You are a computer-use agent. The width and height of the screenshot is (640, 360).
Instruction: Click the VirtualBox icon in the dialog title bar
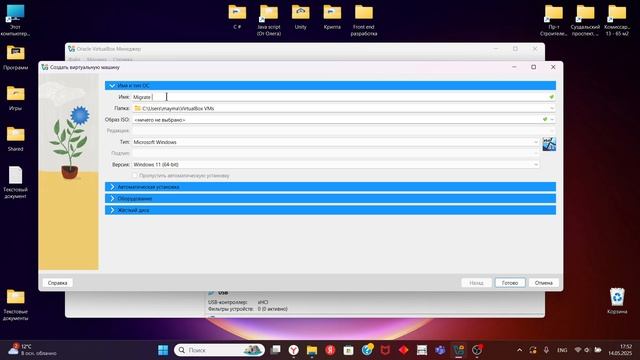click(x=45, y=67)
